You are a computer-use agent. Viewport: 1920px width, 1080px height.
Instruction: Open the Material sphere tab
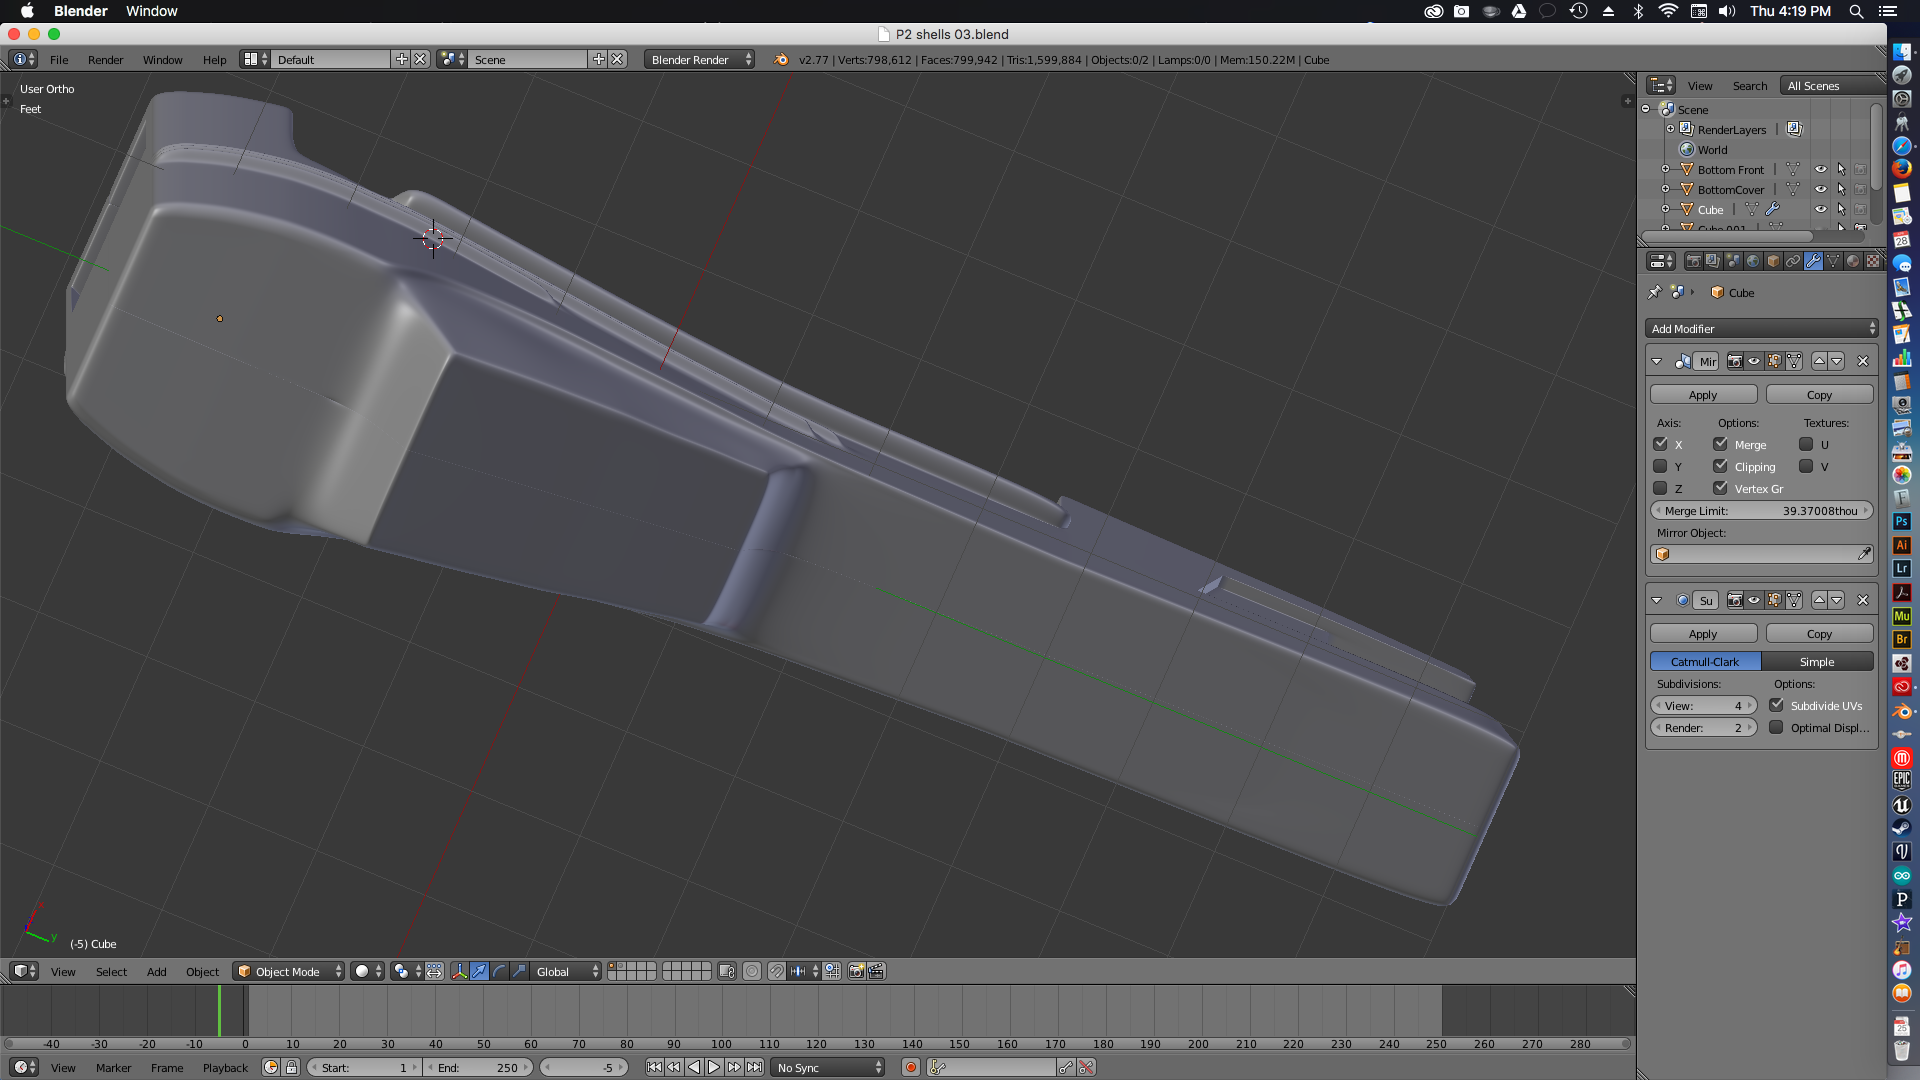pyautogui.click(x=1853, y=261)
